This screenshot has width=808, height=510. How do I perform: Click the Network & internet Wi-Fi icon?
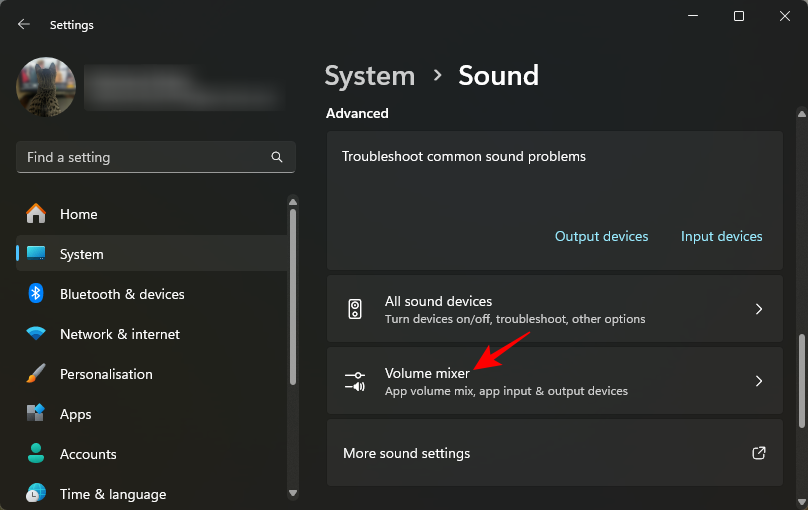click(36, 334)
